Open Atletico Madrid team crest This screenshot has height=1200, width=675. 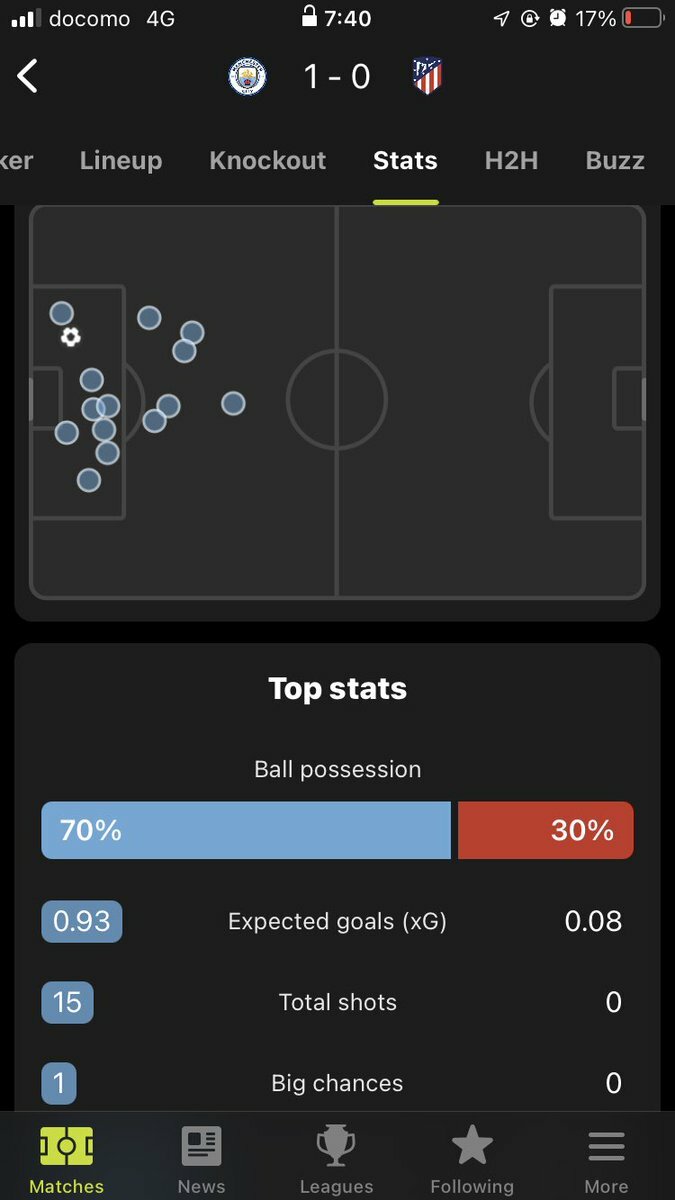pyautogui.click(x=427, y=76)
